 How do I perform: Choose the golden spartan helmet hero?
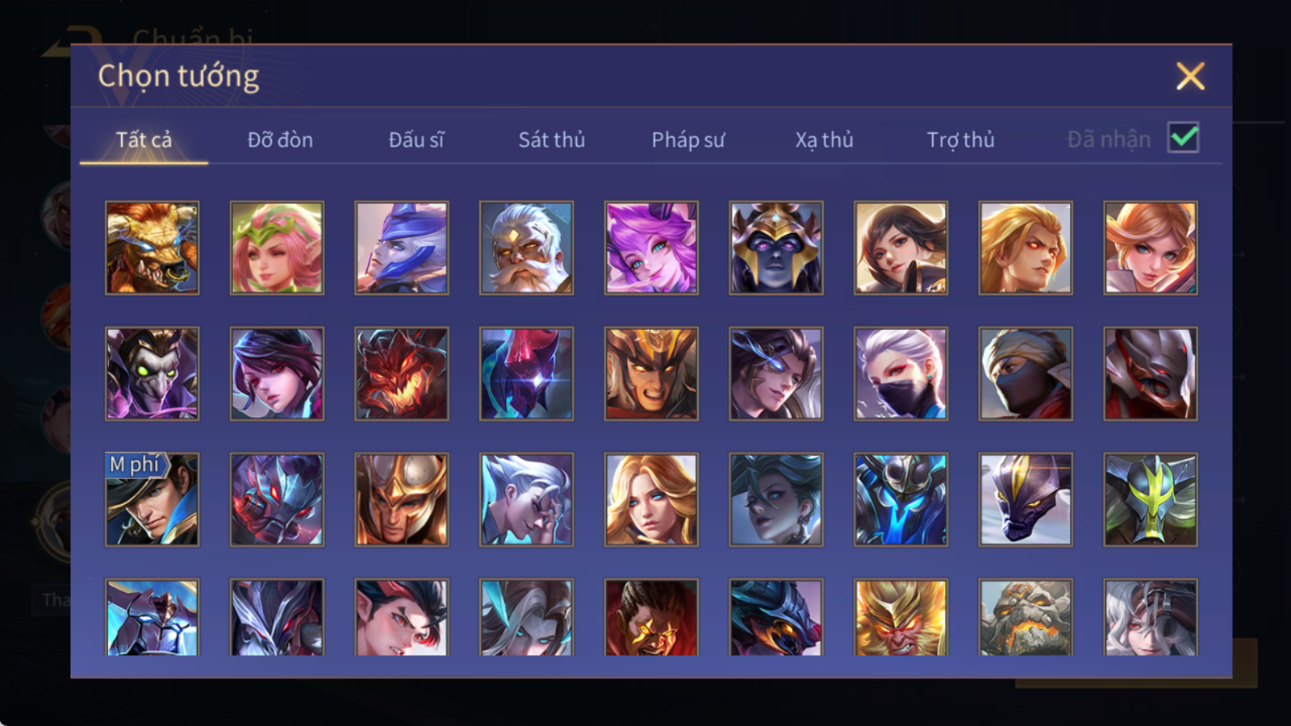point(401,500)
